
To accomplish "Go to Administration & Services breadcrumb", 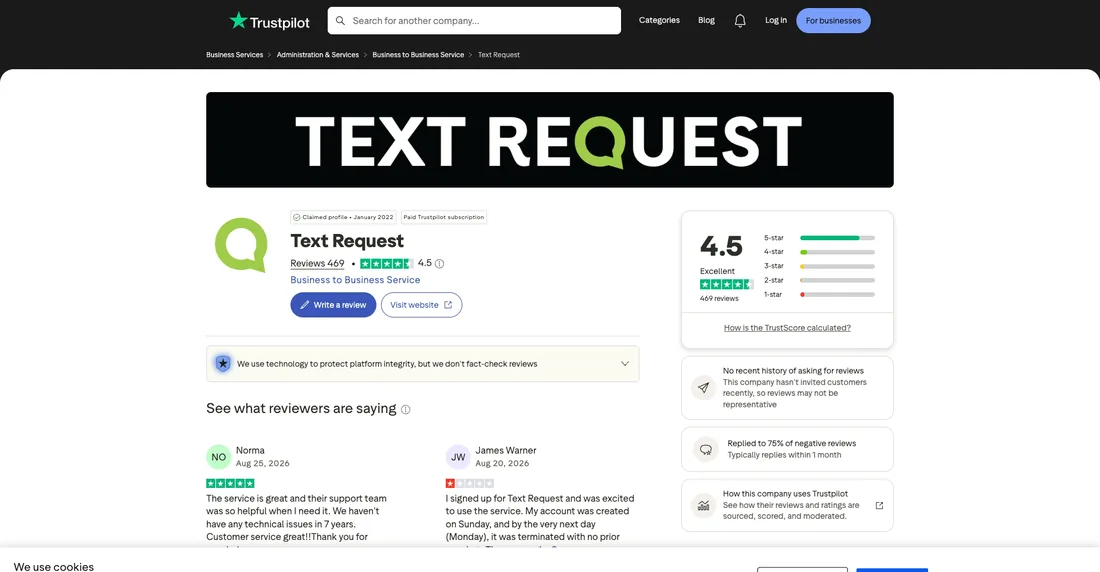I will click(317, 55).
